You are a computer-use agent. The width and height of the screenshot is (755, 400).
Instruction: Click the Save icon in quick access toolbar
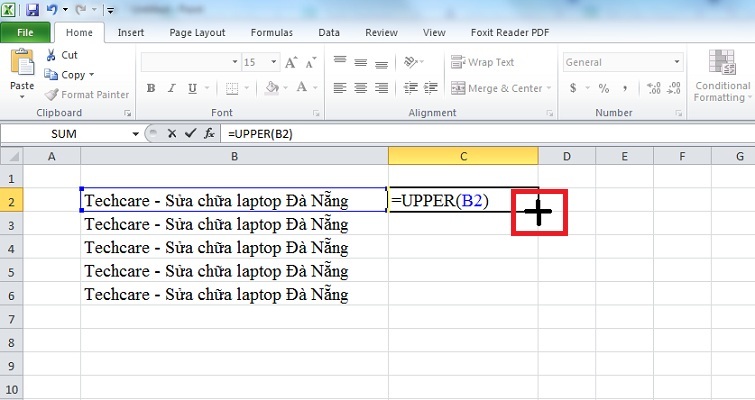click(x=32, y=10)
